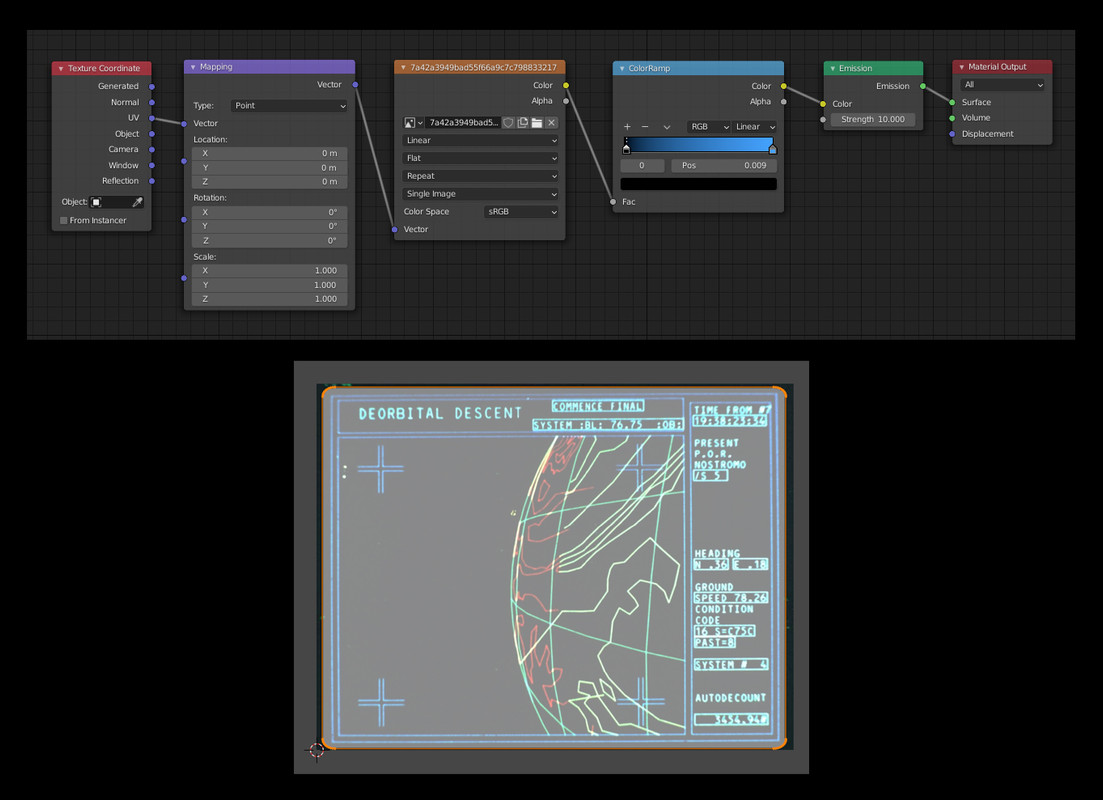1103x800 pixels.
Task: Add a color stop with the plus icon
Action: coord(627,127)
